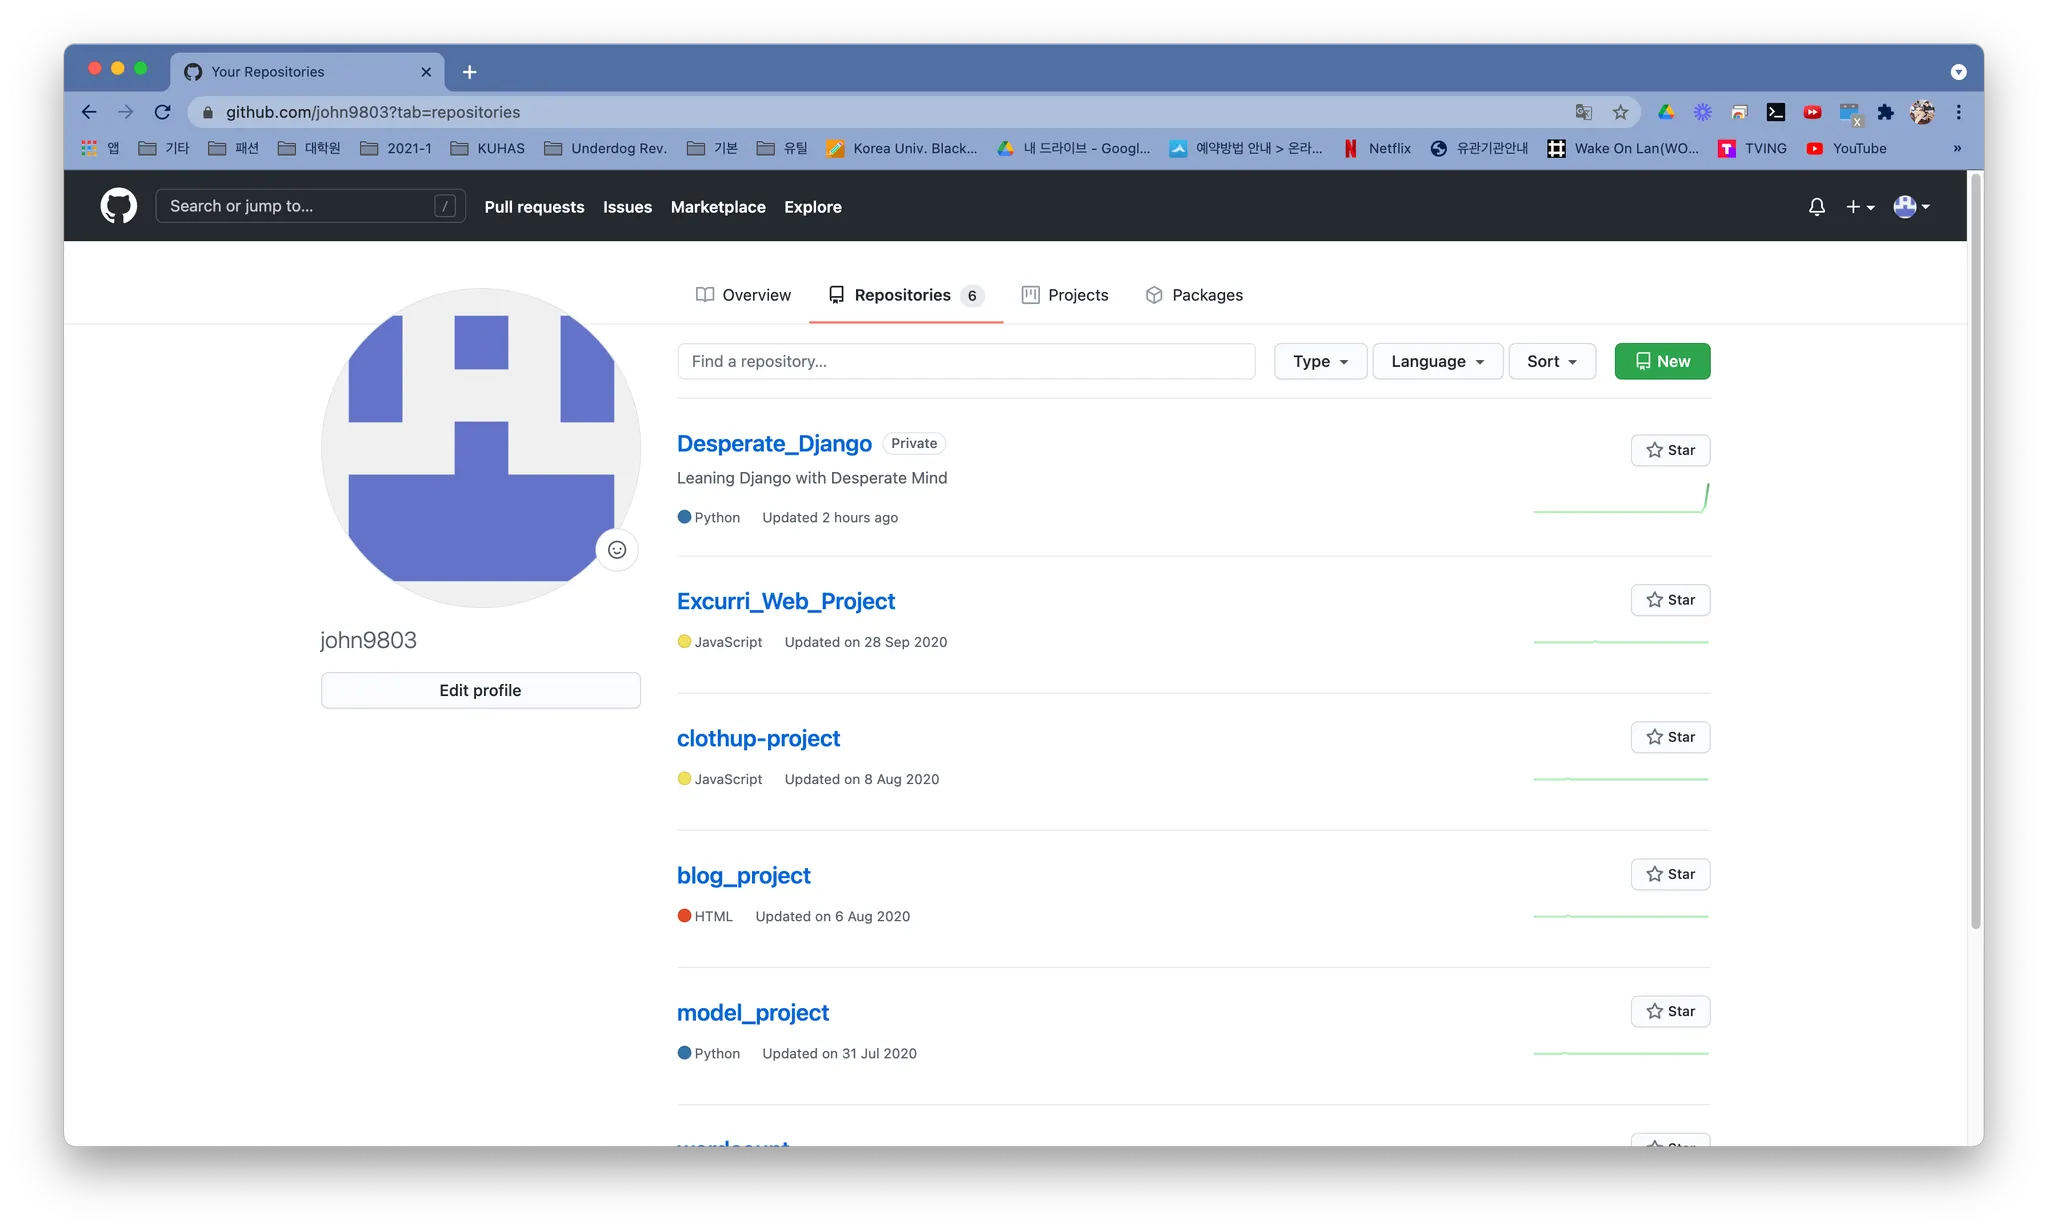Screen dimensions: 2048x1231
Task: Switch to the Packages tab
Action: coord(1194,295)
